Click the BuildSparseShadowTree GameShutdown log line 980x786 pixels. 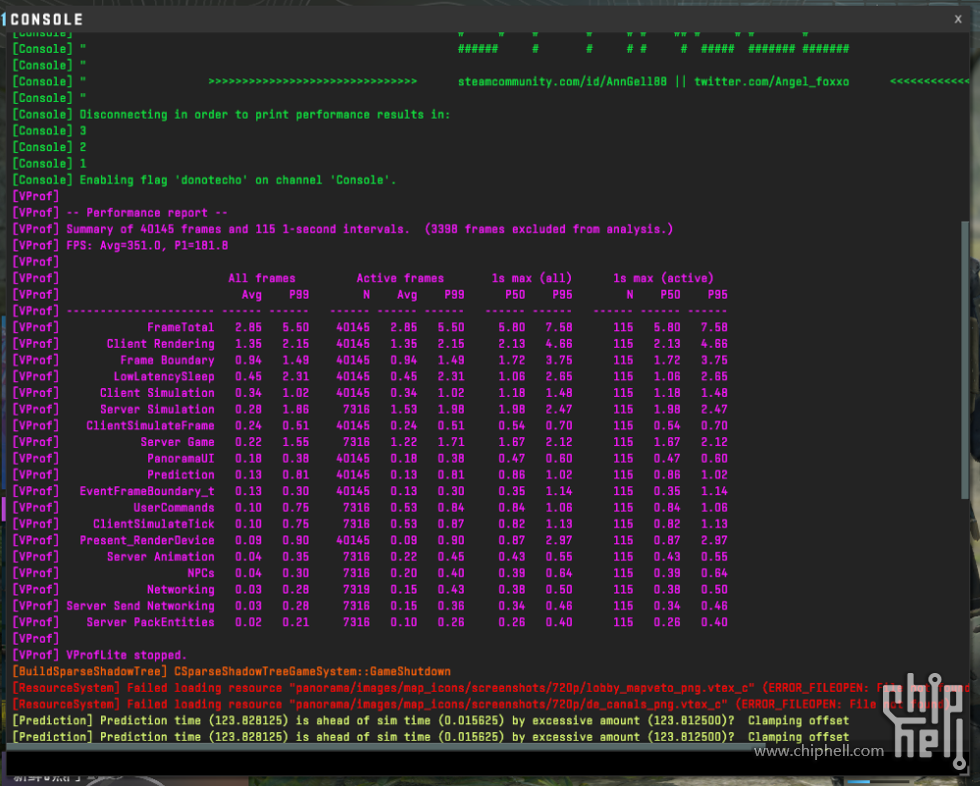(x=230, y=671)
